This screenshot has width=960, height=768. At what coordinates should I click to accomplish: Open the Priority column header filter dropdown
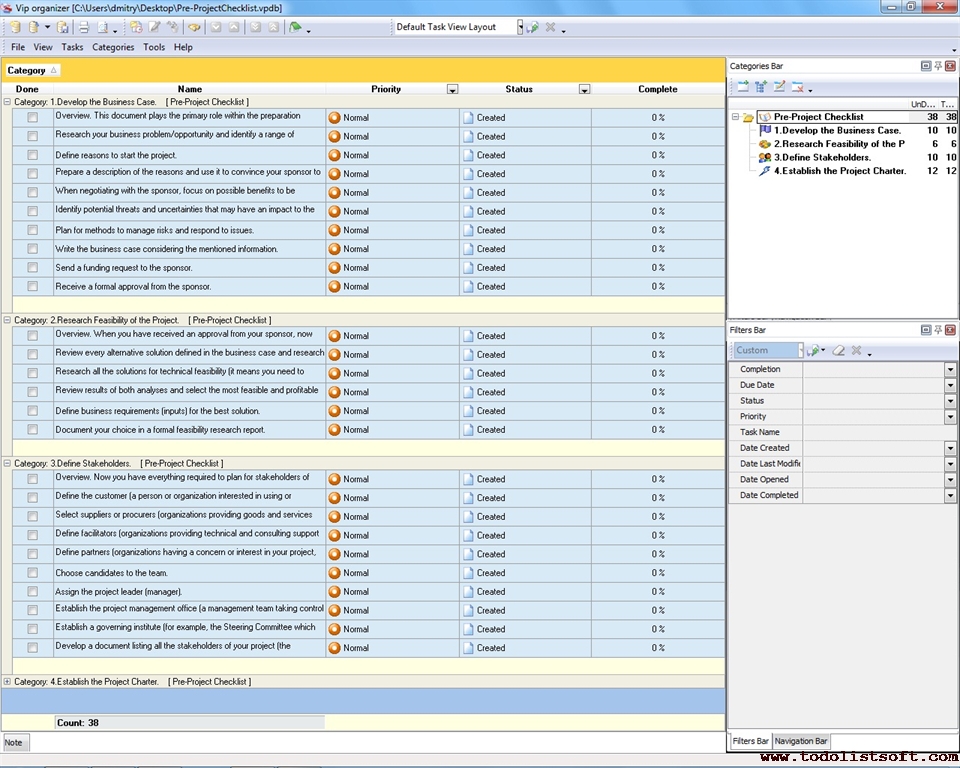[452, 90]
